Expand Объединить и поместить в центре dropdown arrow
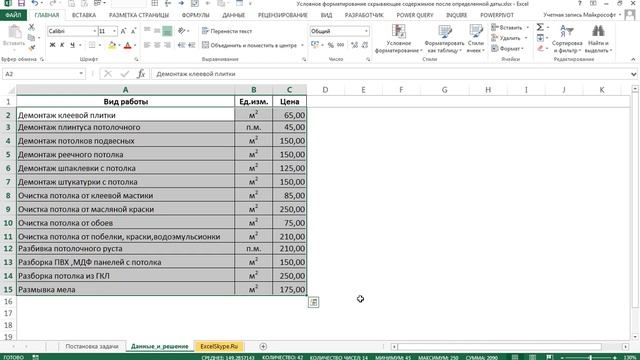This screenshot has height=360, width=640. point(302,45)
